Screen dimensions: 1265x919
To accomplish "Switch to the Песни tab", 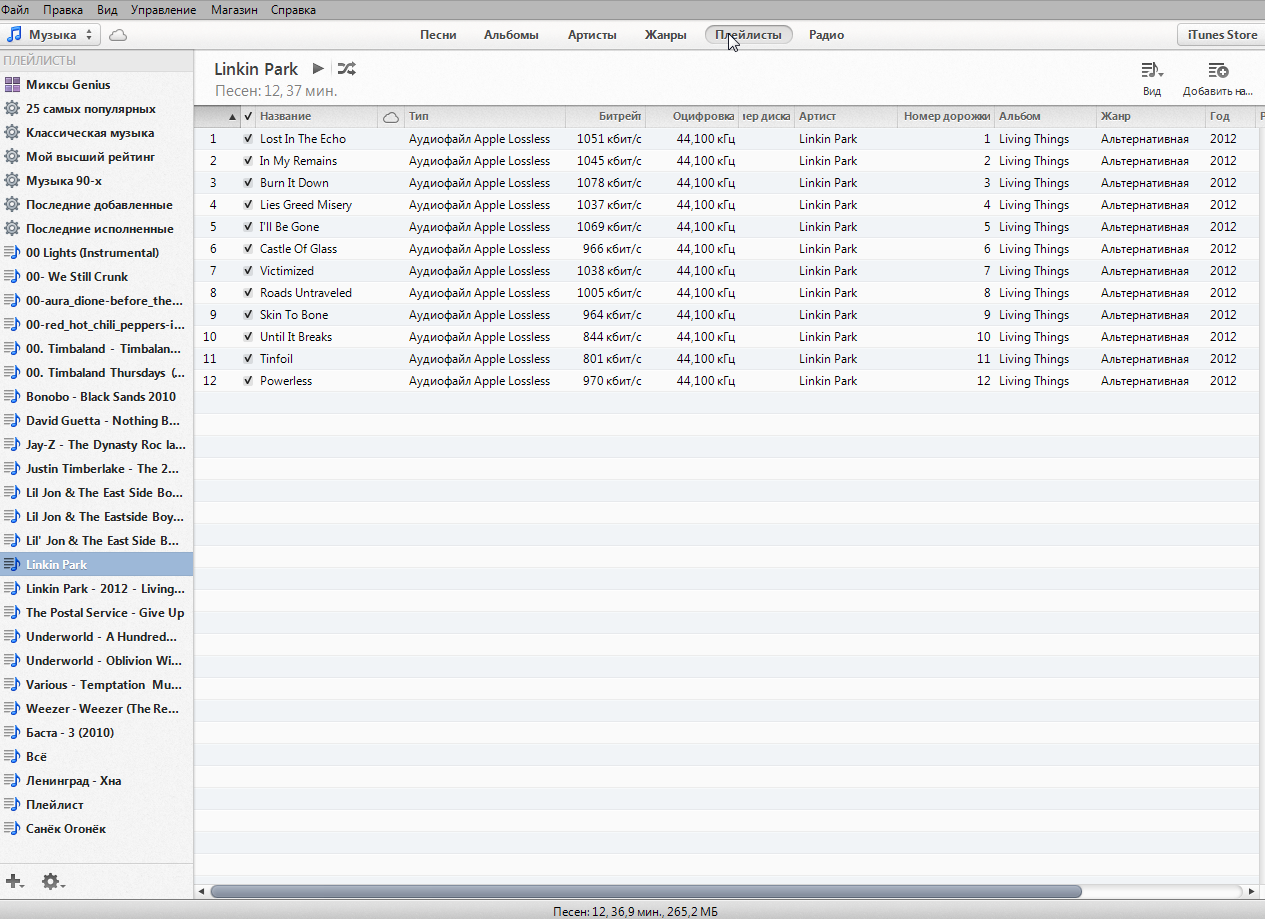I will coord(438,35).
